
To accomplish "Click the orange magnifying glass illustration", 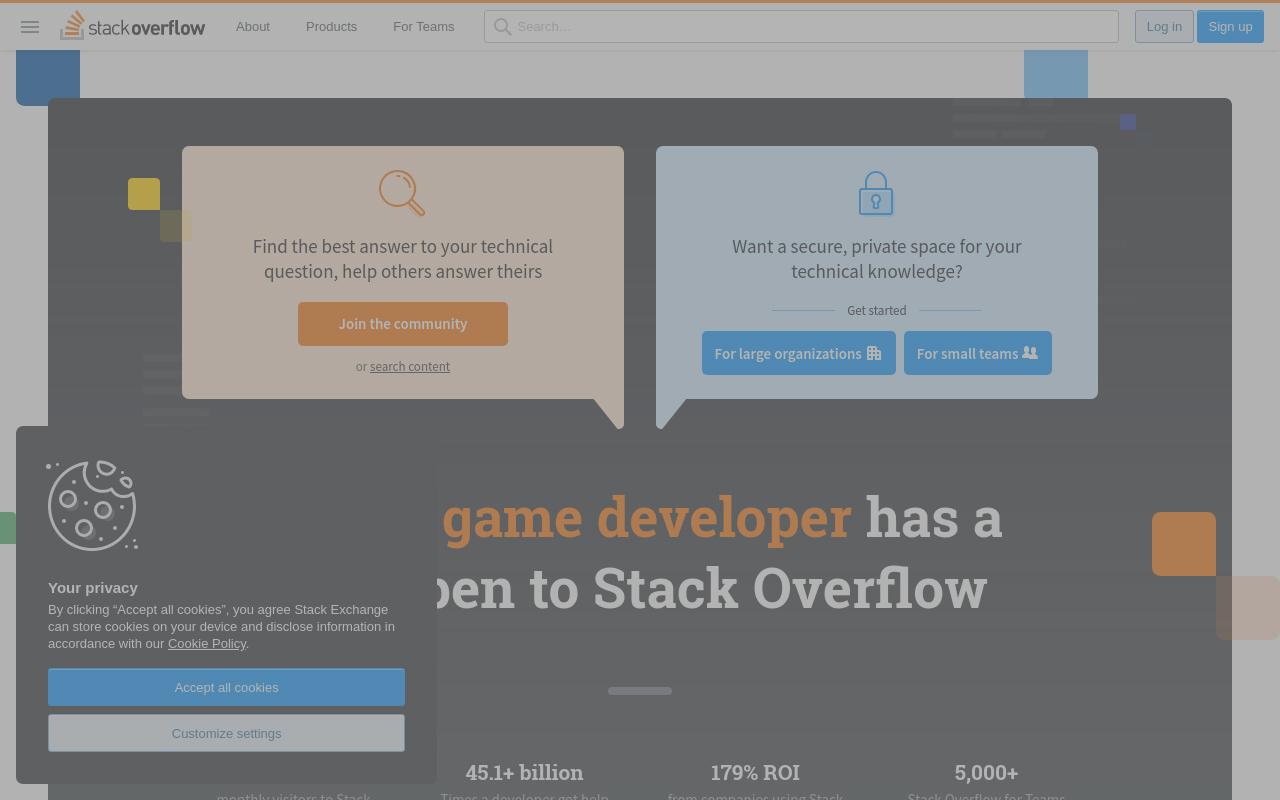I will (x=402, y=193).
